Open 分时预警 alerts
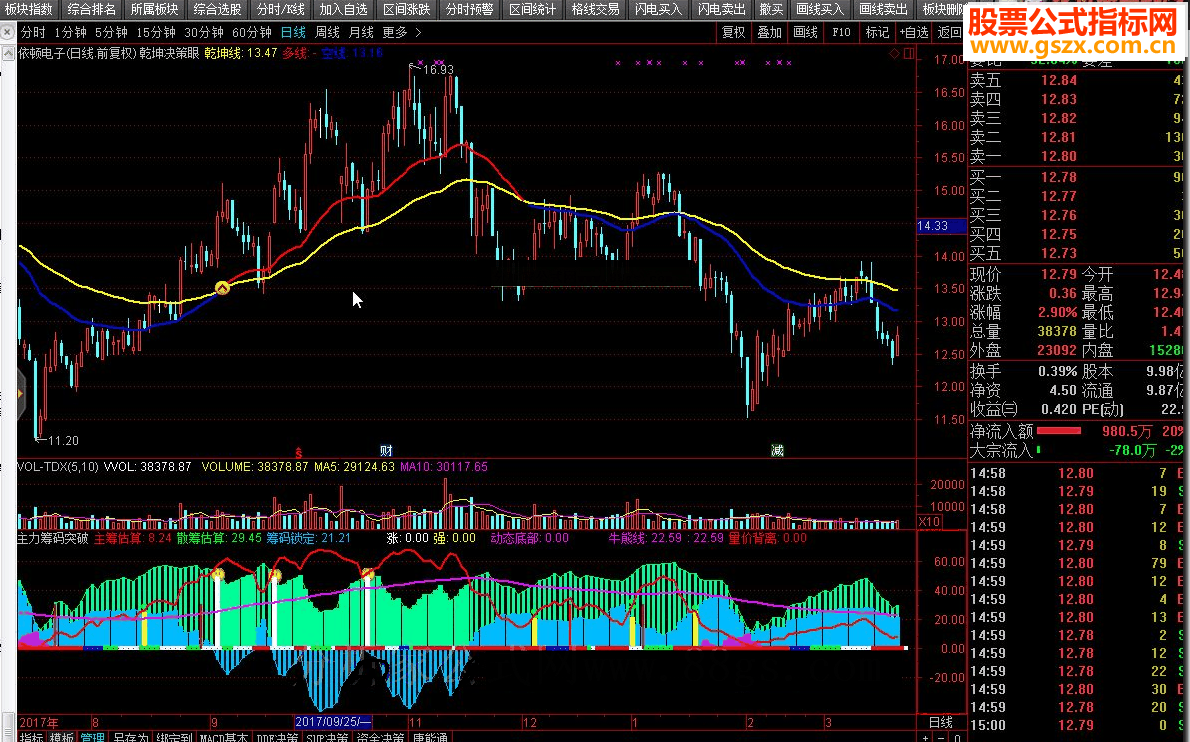 [469, 10]
